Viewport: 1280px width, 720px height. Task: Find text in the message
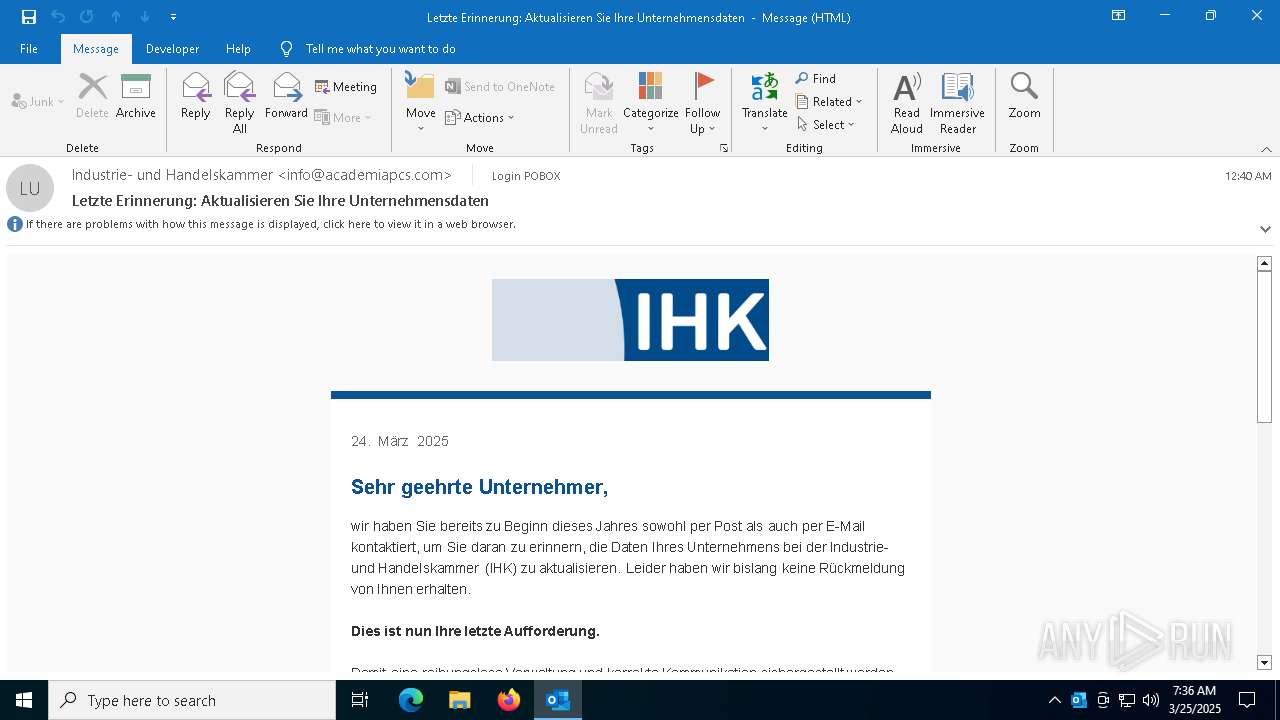click(x=816, y=79)
